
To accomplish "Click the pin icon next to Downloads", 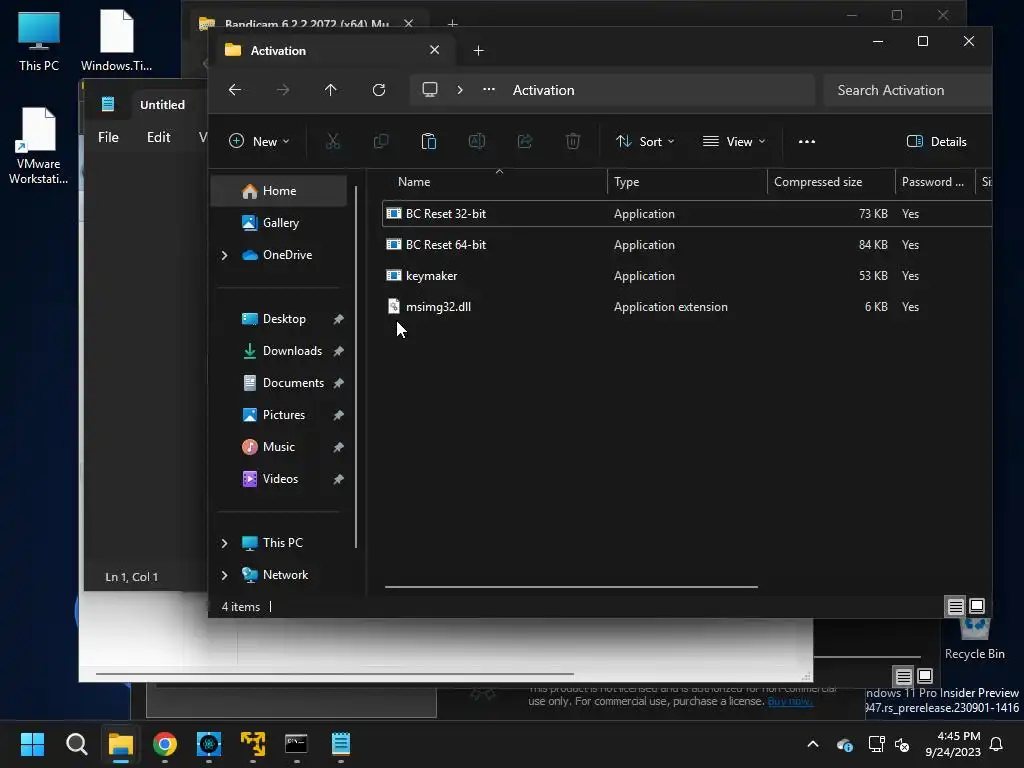I will tap(338, 351).
